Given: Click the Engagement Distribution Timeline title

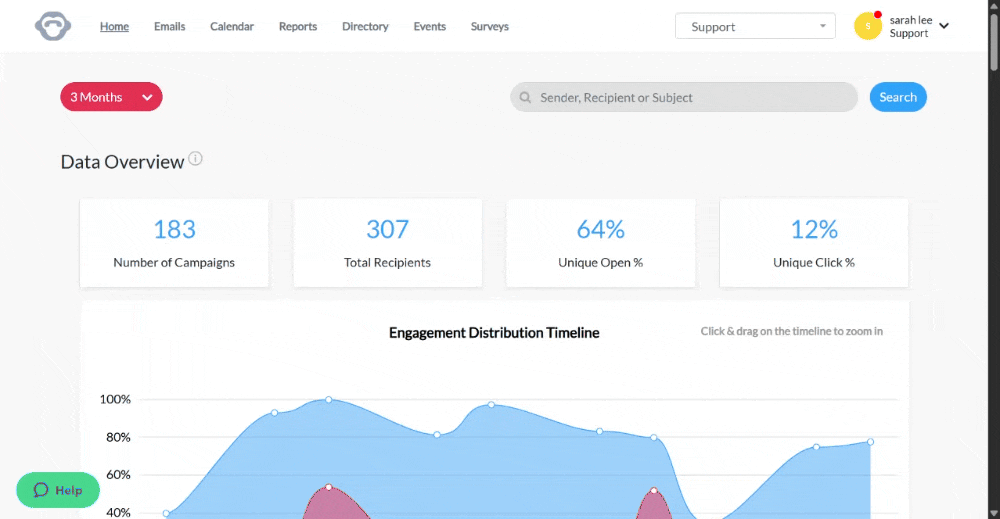Looking at the screenshot, I should [494, 333].
